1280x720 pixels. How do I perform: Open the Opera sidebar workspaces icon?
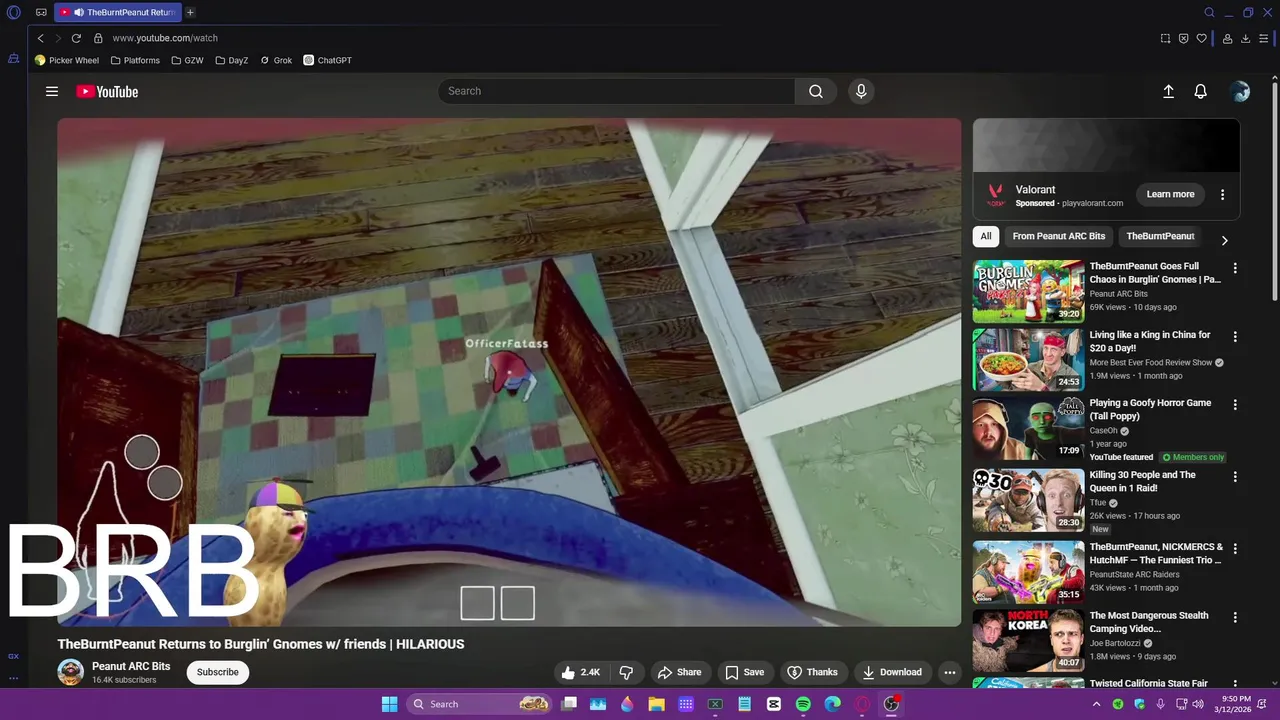point(13,59)
